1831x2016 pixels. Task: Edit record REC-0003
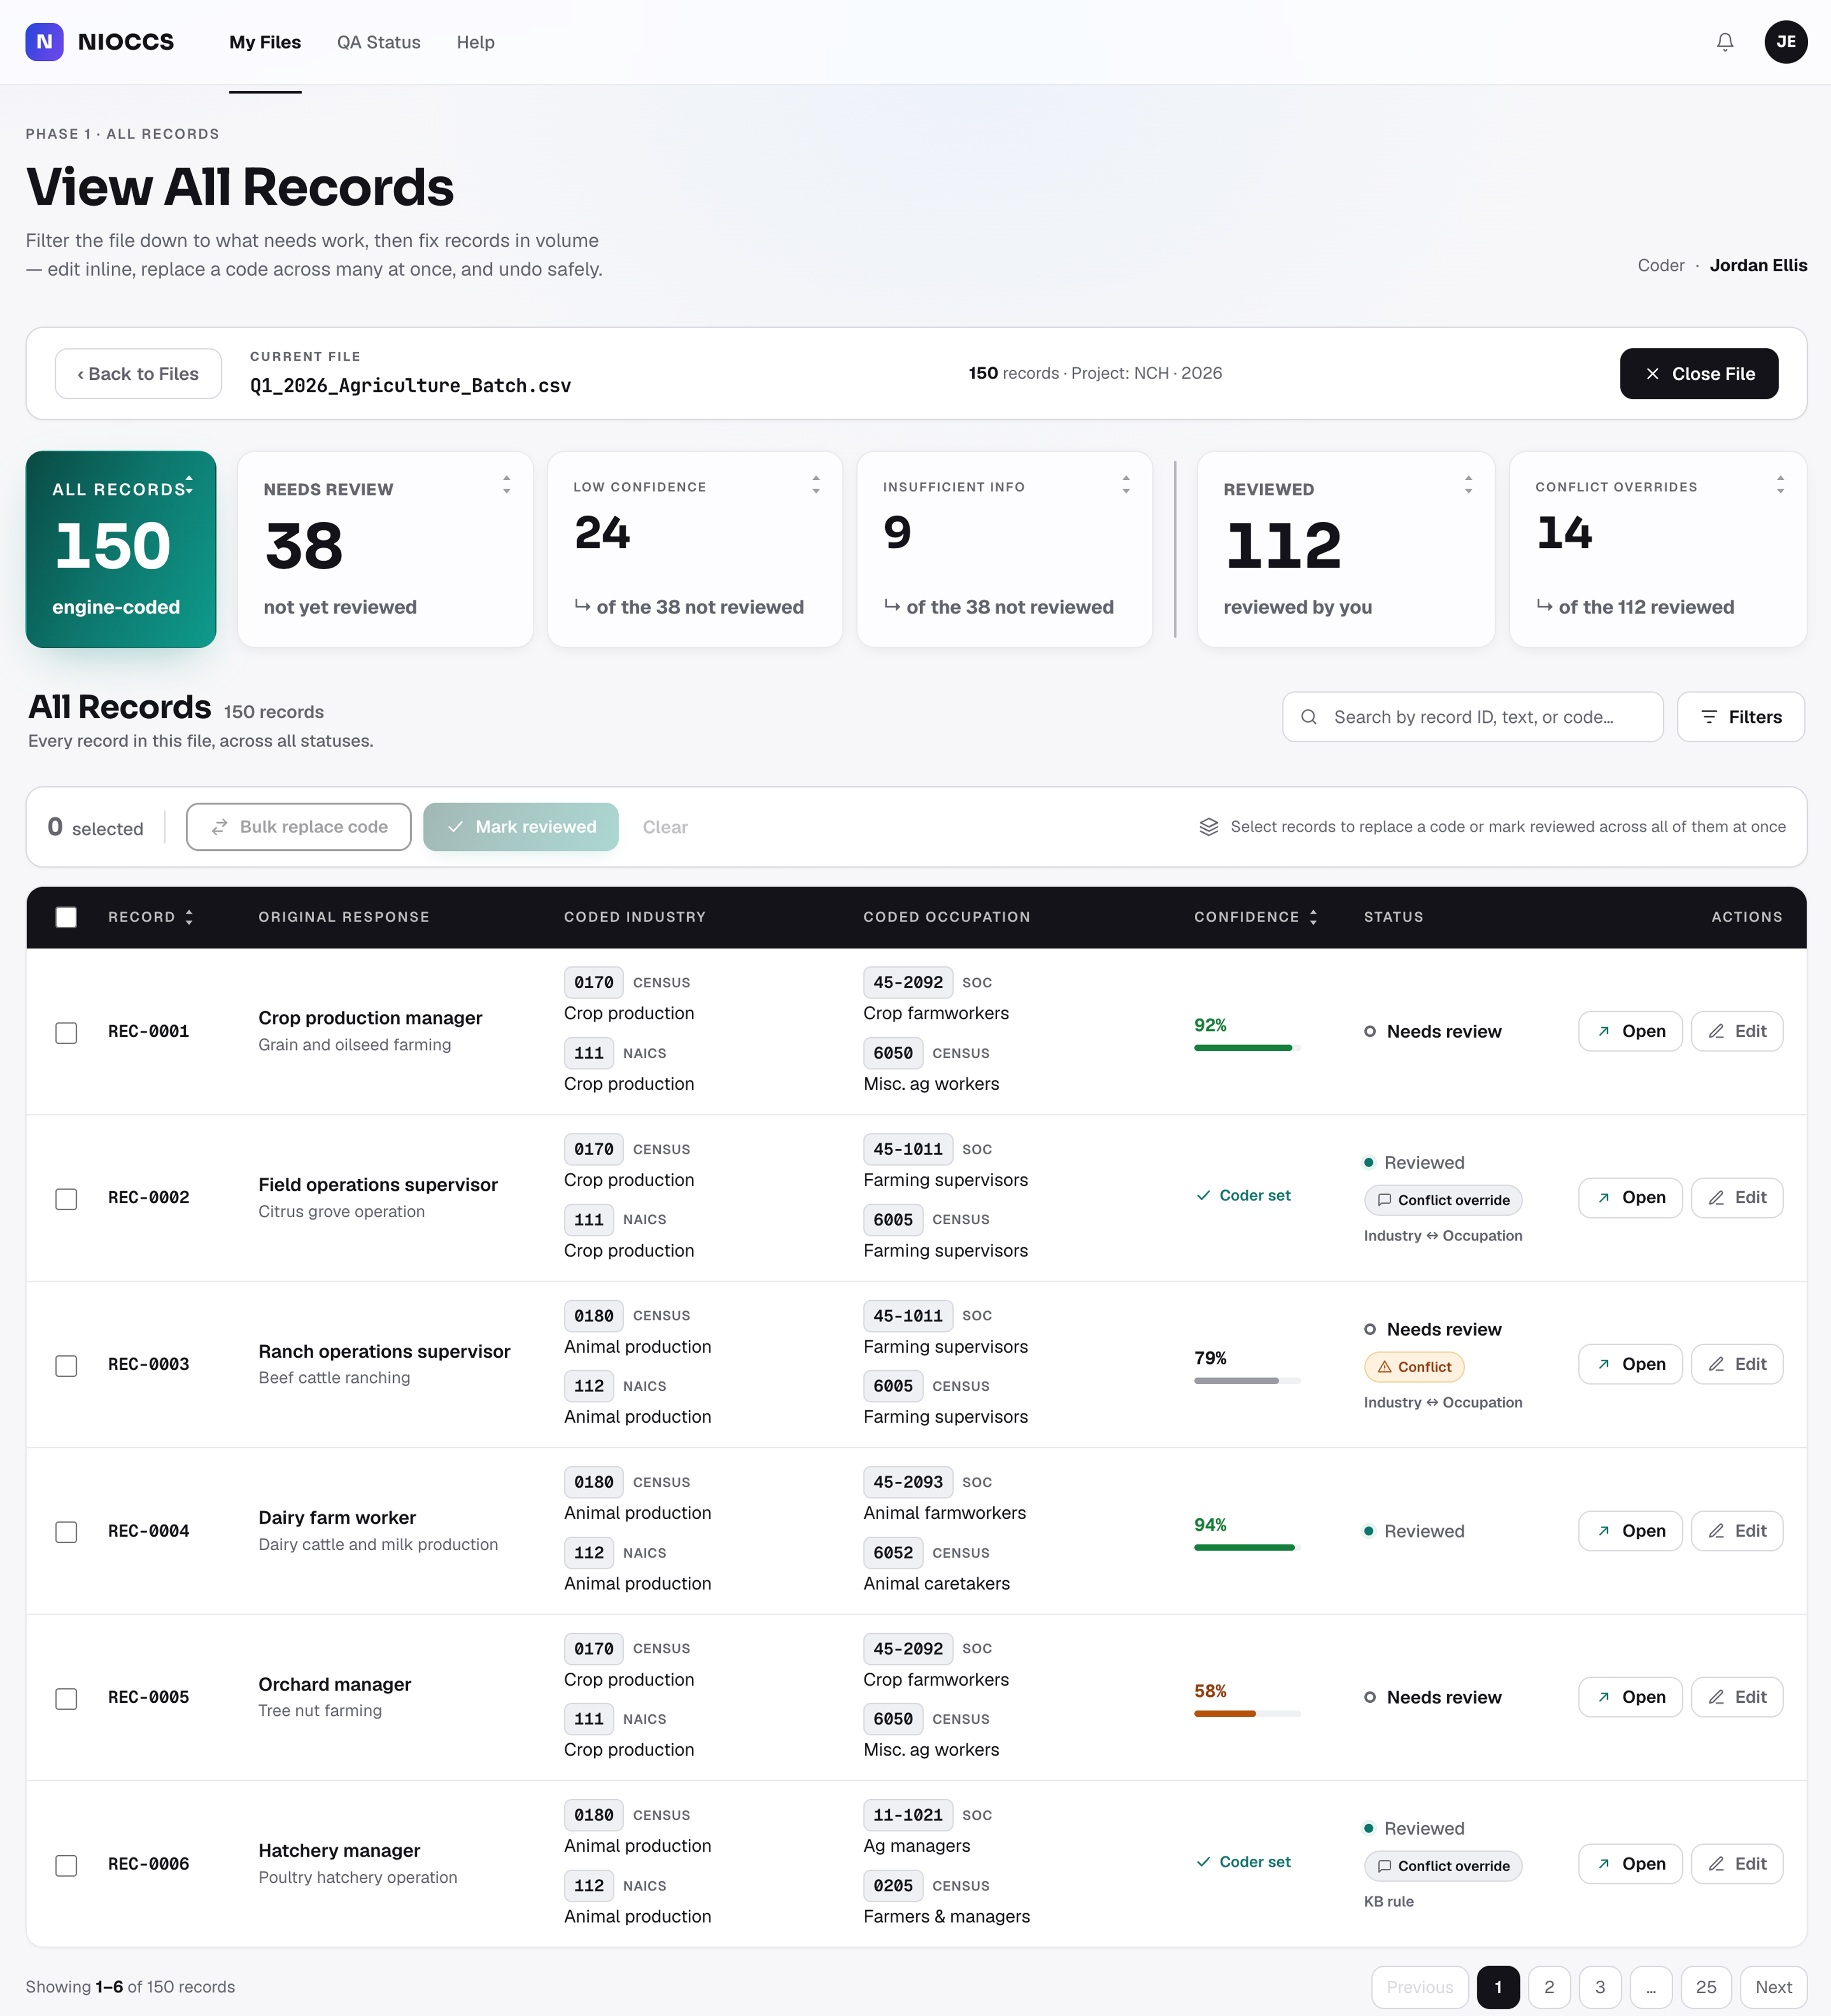[x=1736, y=1364]
